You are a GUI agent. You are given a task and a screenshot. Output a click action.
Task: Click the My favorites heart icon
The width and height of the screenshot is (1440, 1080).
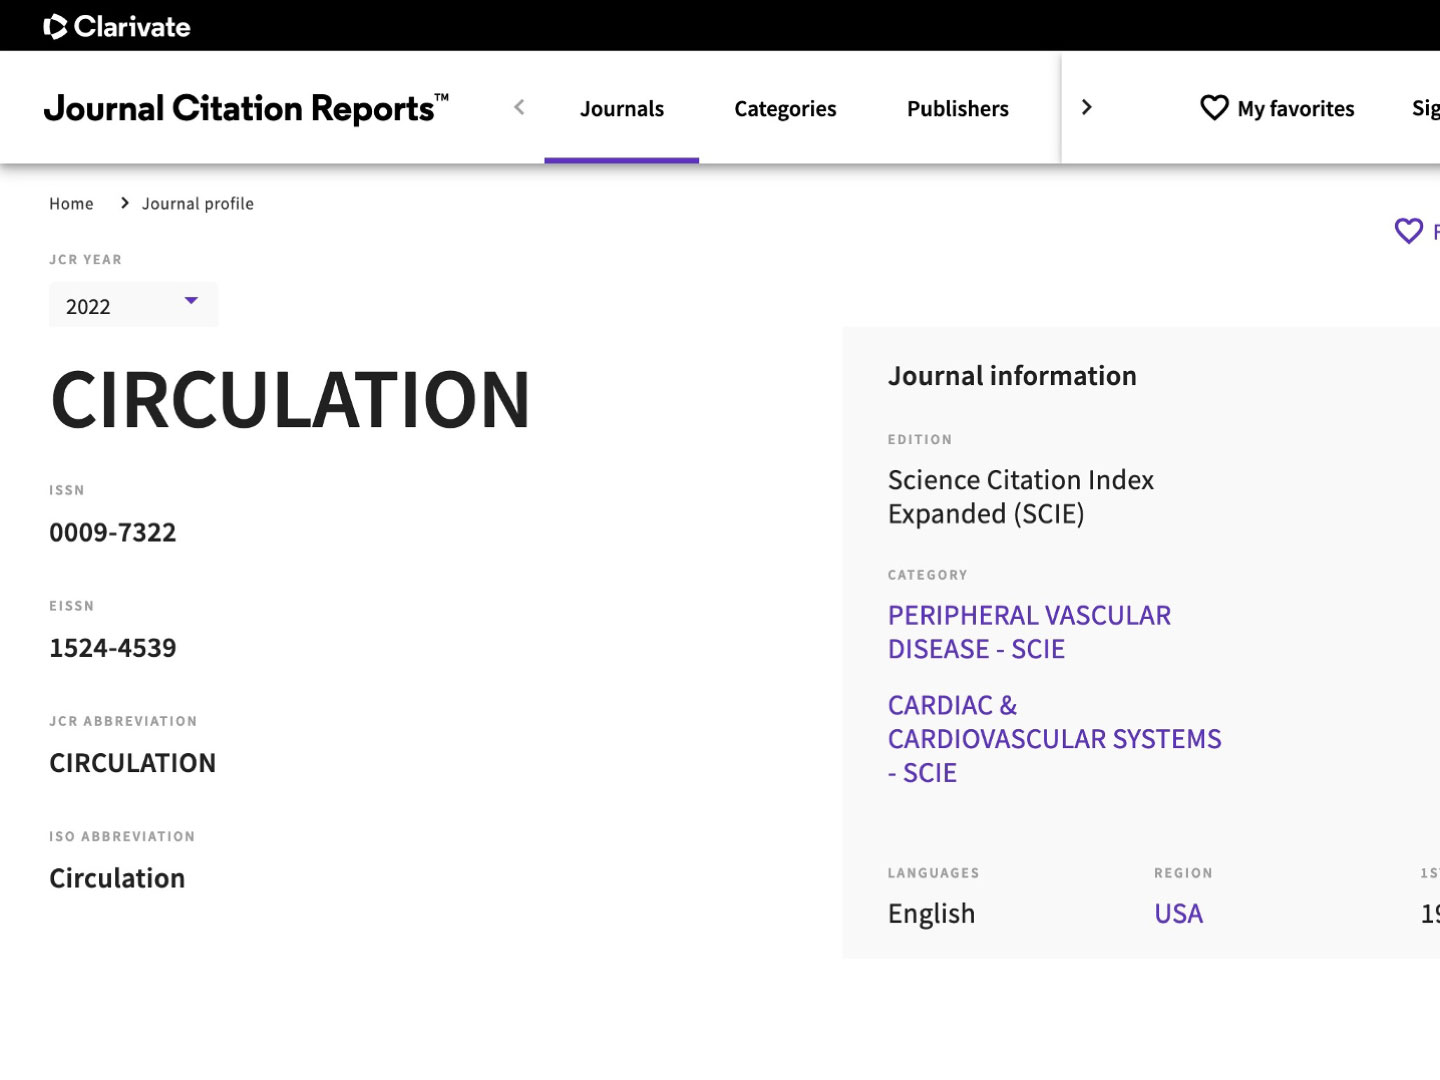[x=1214, y=108]
